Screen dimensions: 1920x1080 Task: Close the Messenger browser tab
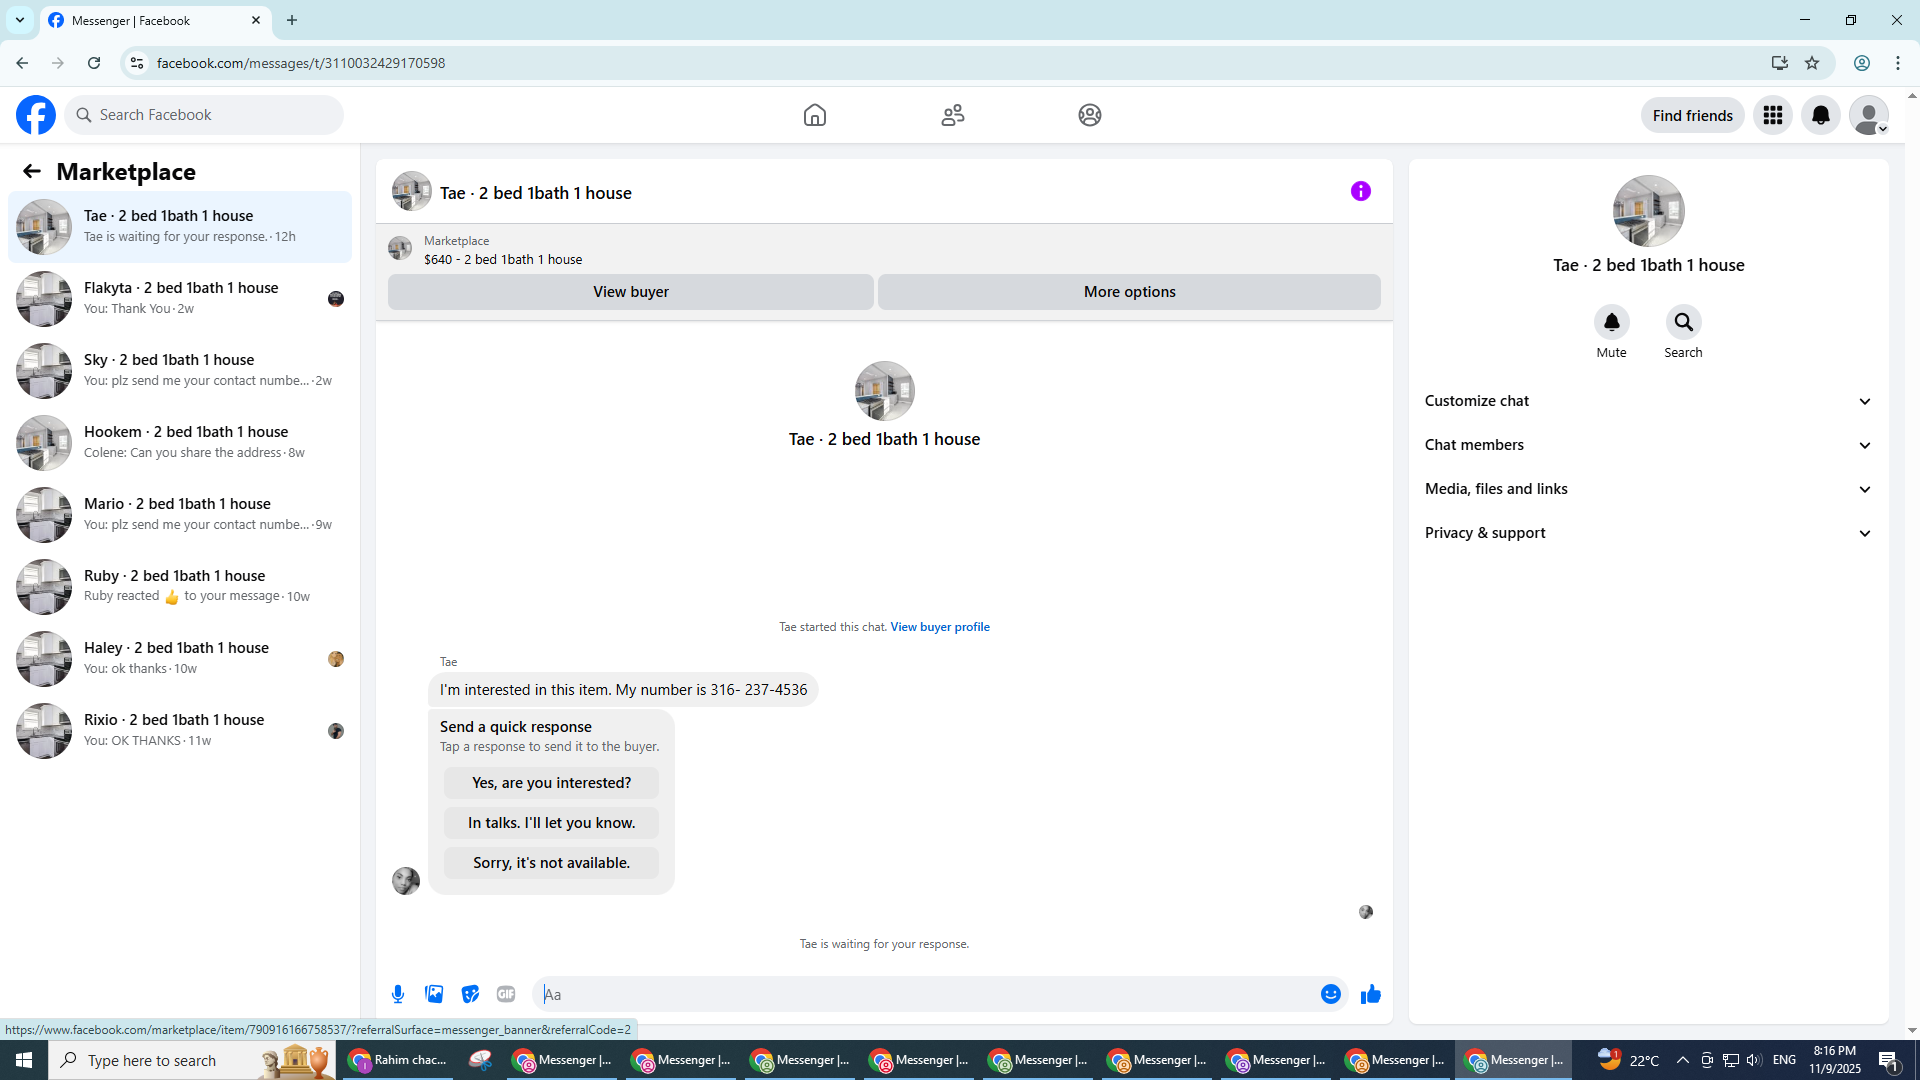click(256, 20)
